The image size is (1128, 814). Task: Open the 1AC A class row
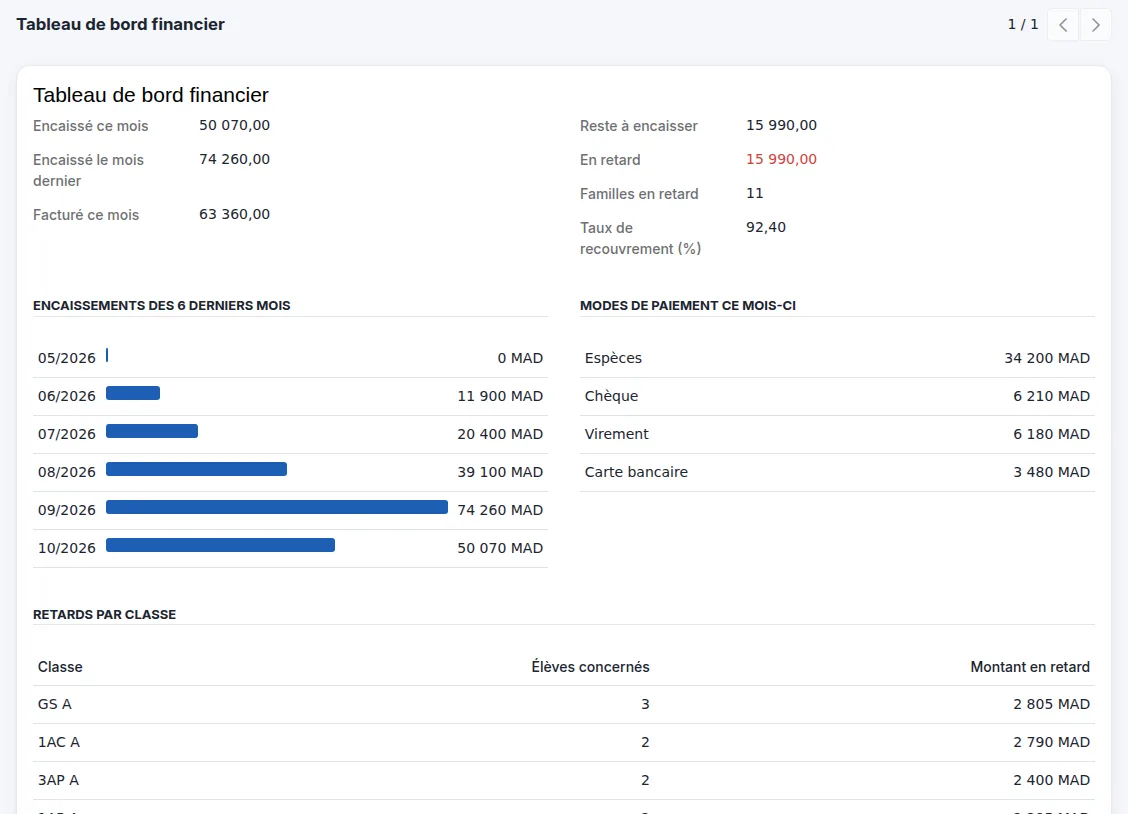click(564, 743)
